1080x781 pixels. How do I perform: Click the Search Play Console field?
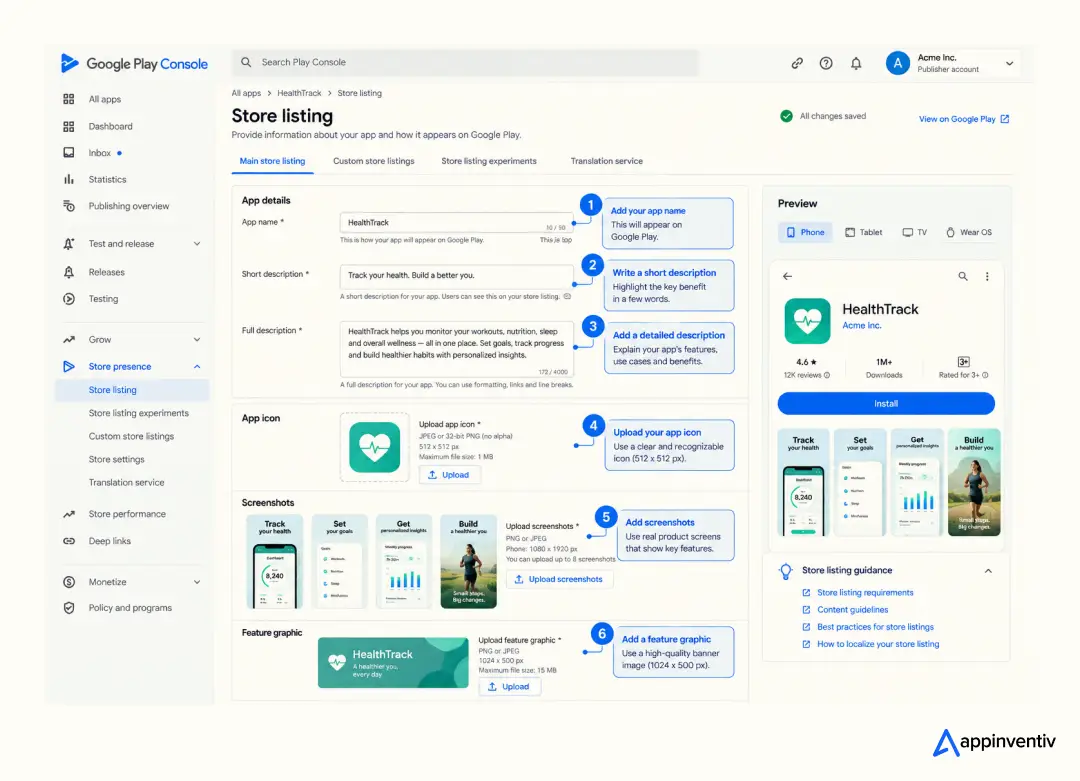click(465, 62)
